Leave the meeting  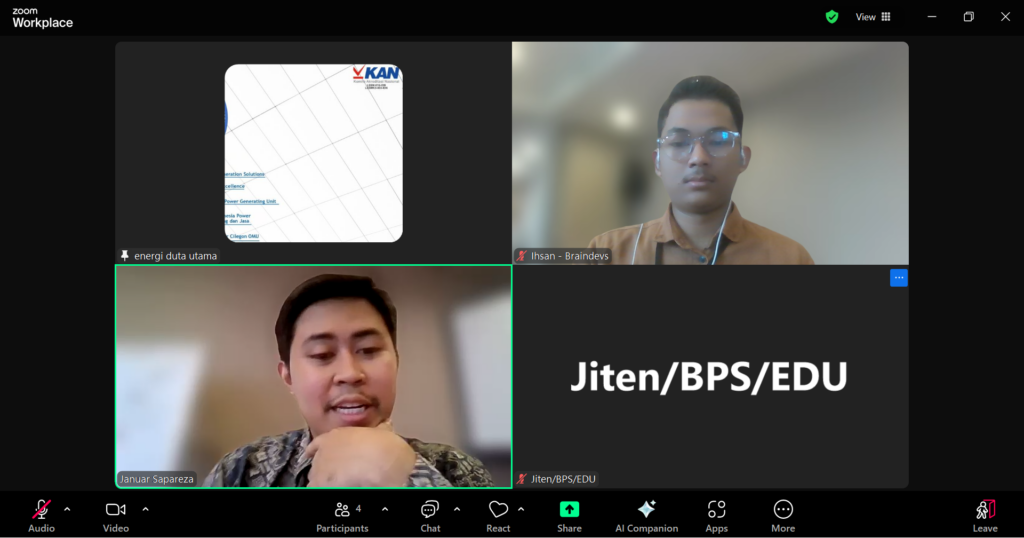(x=985, y=510)
